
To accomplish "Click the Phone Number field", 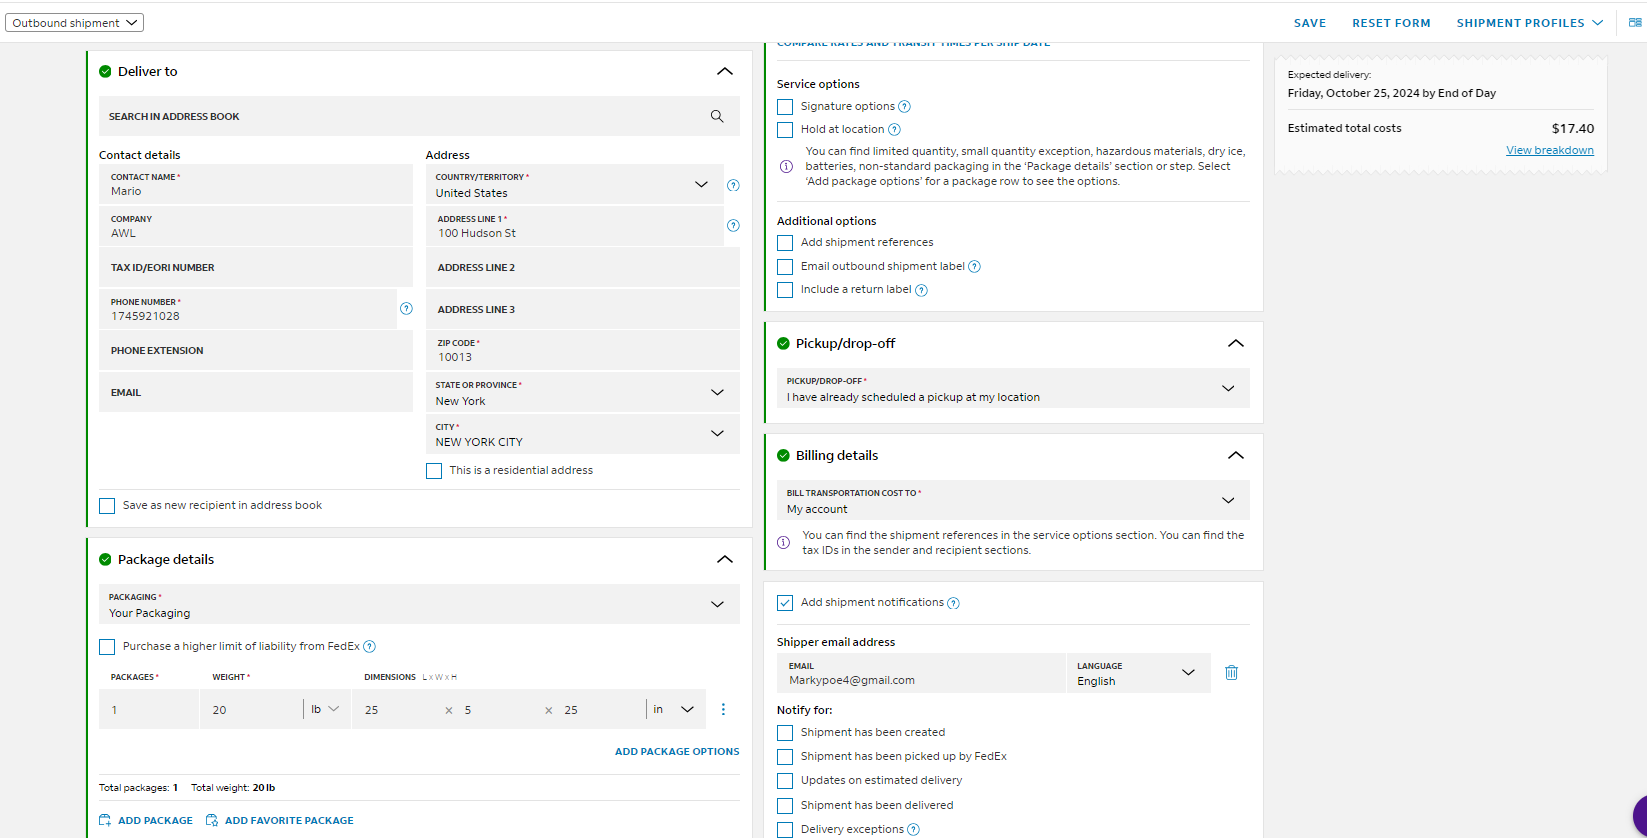I will coord(248,309).
